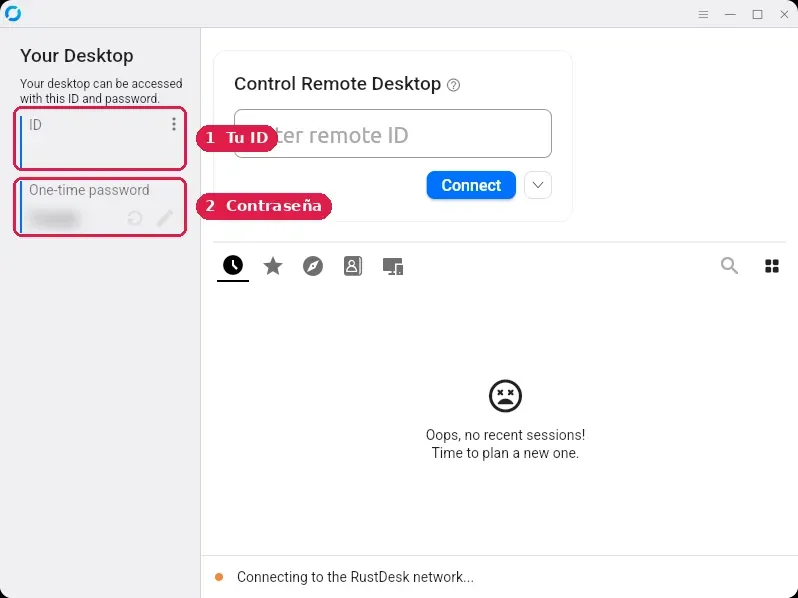The width and height of the screenshot is (798, 598).
Task: Refresh the one-time password
Action: tap(134, 218)
